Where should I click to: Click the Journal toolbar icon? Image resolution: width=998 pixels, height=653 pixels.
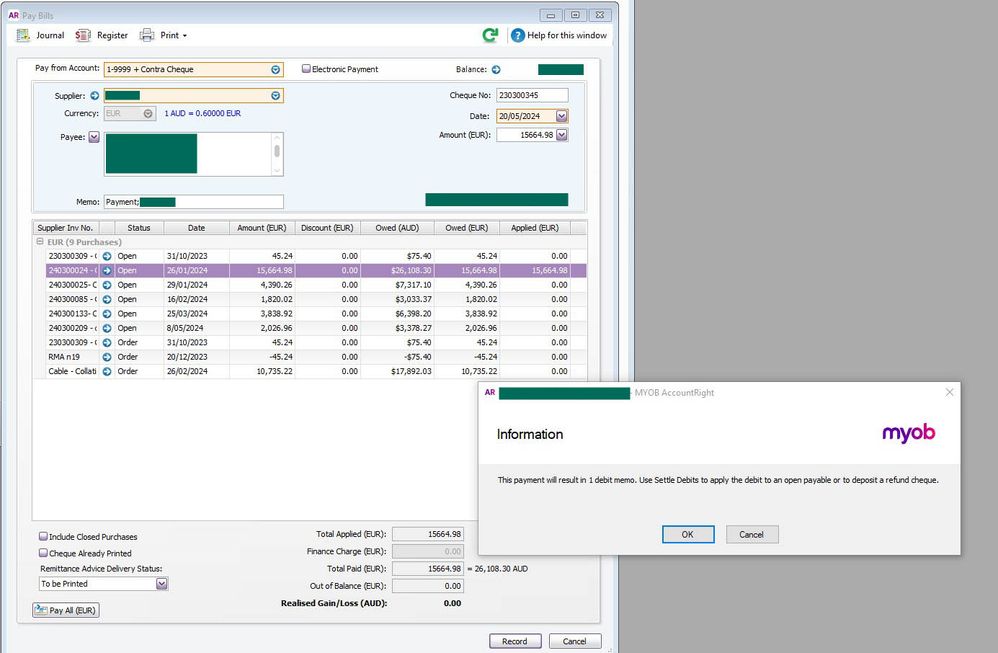point(24,35)
